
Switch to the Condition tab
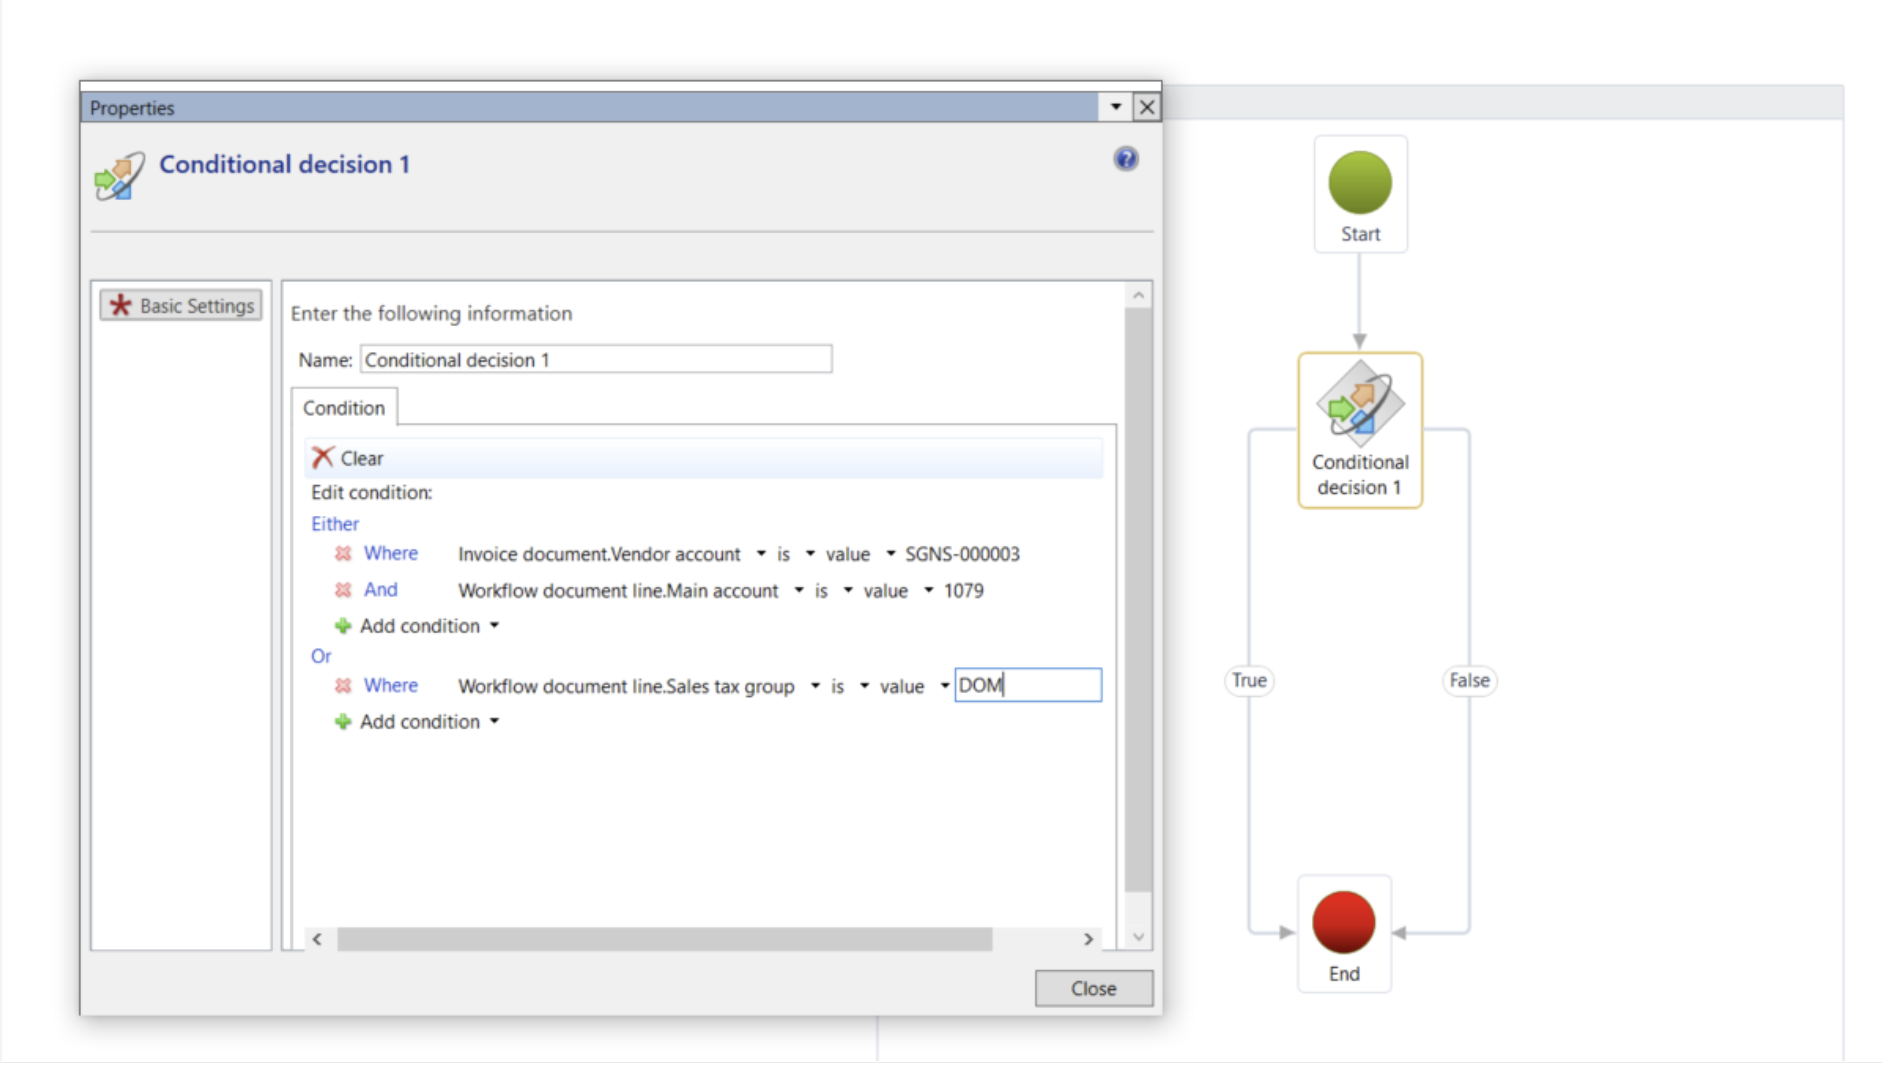344,408
